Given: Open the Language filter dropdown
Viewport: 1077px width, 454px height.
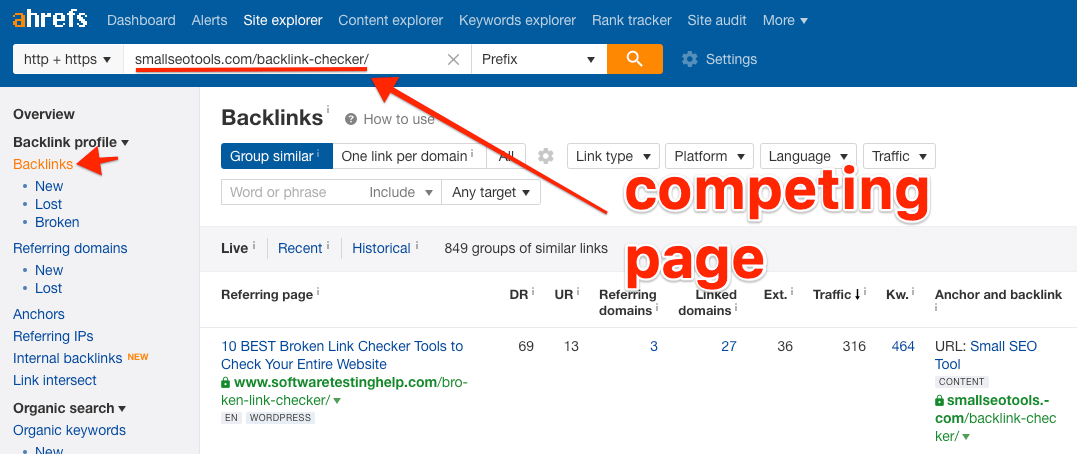Looking at the screenshot, I should (808, 157).
